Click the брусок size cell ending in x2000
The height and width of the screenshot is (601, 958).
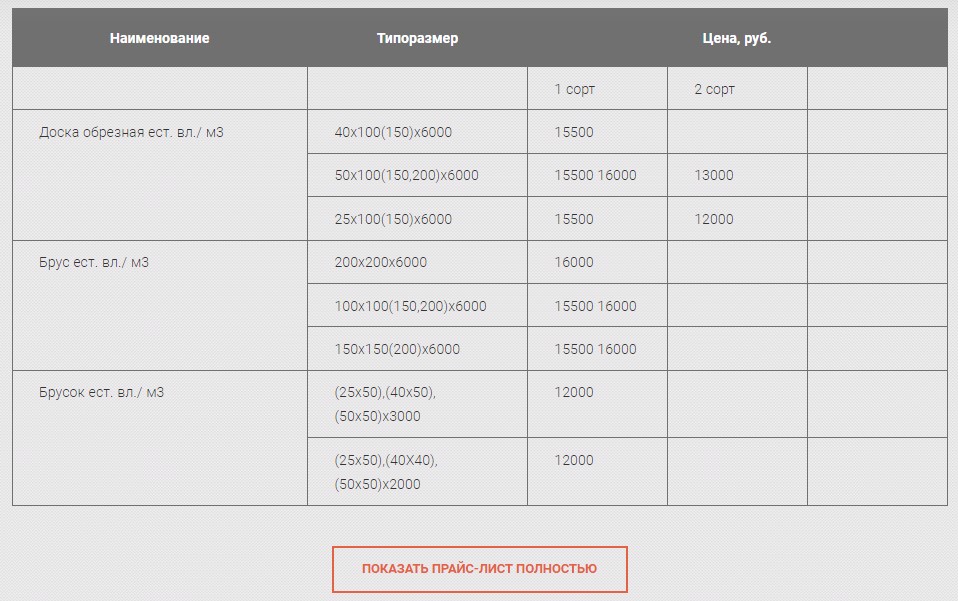click(386, 472)
